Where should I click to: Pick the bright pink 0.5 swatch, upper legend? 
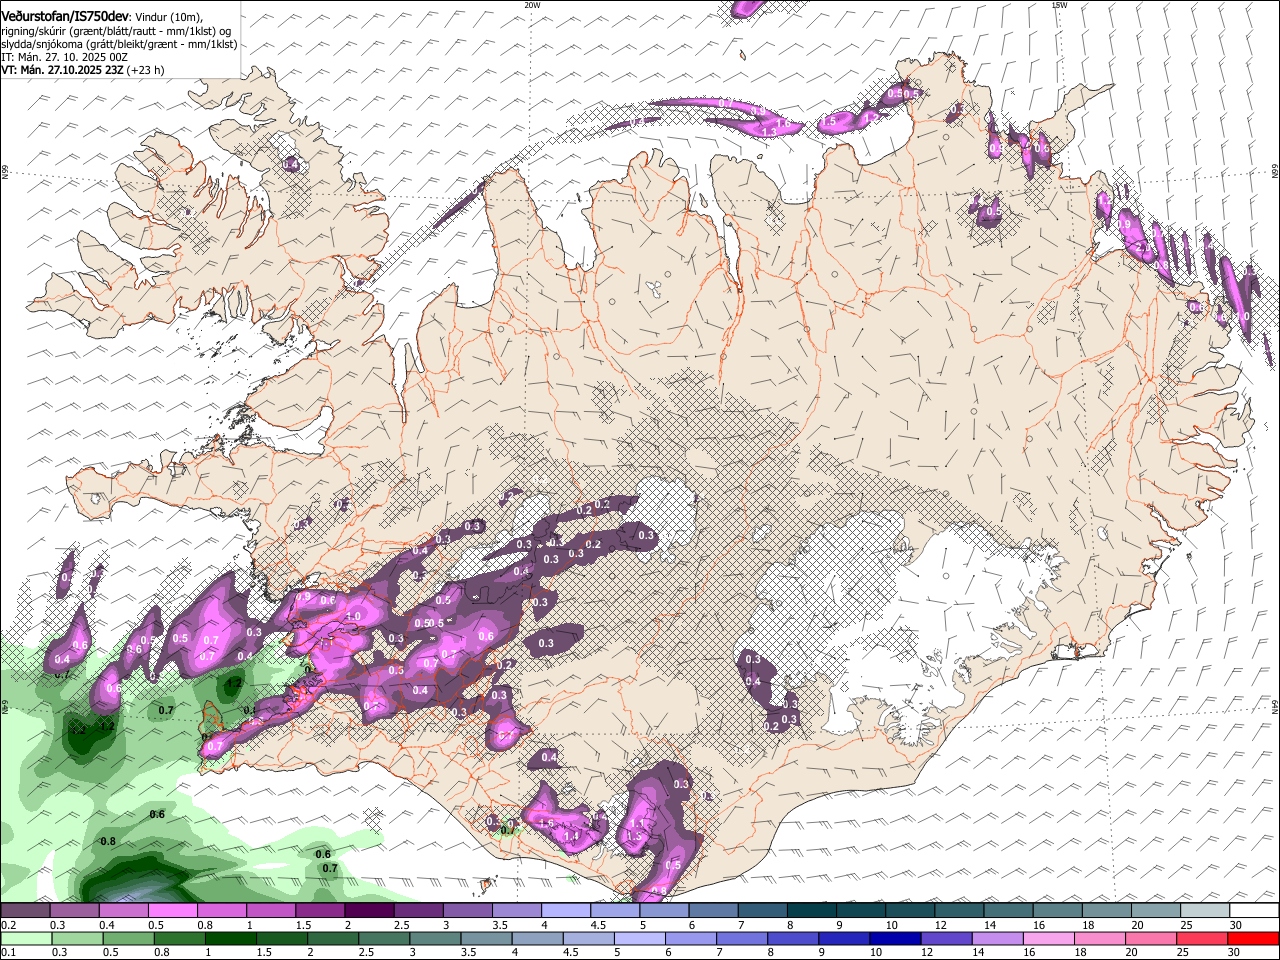[172, 911]
